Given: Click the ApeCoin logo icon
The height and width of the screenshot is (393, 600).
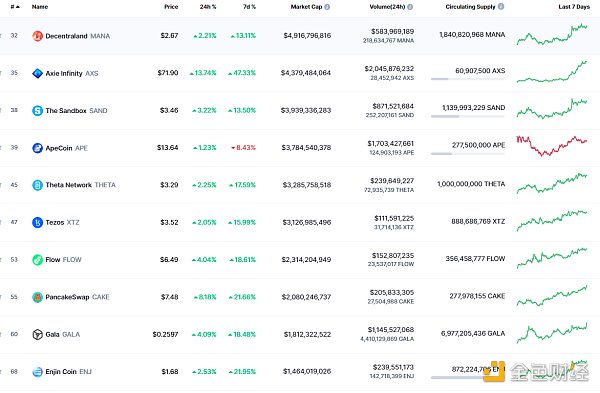Looking at the screenshot, I should coord(37,148).
